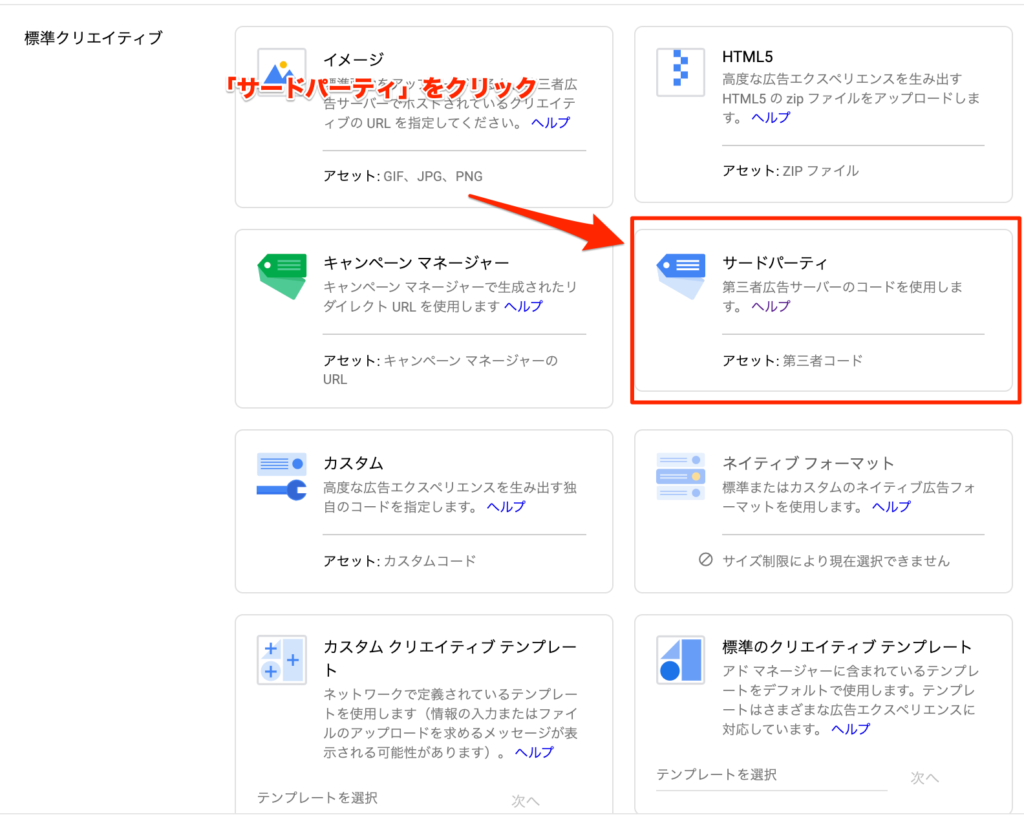Open template select field under standard template
Screen dimensions: 1024x821
pos(771,775)
